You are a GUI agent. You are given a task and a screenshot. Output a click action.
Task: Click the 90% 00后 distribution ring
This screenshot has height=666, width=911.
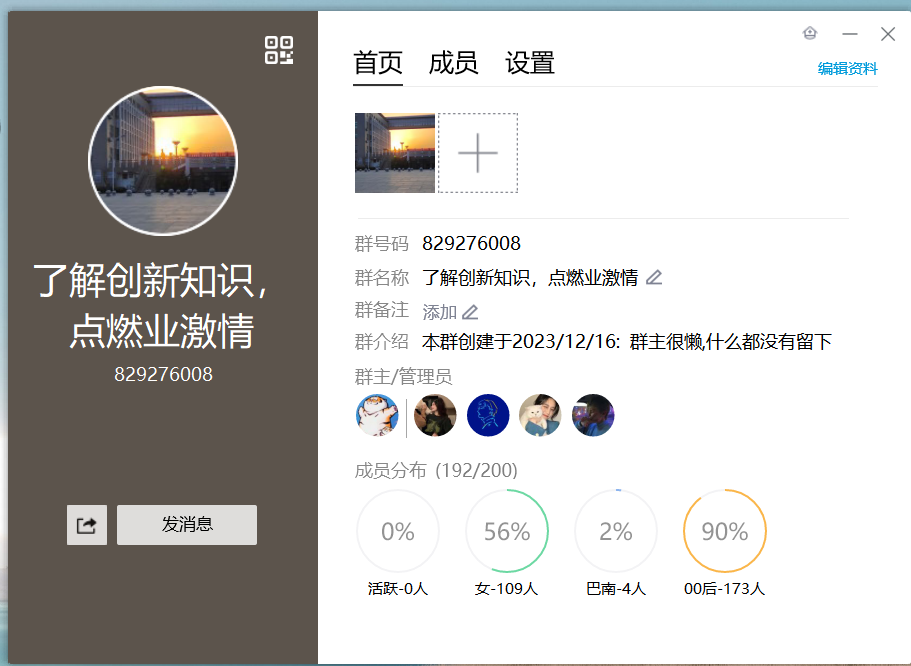[x=724, y=531]
